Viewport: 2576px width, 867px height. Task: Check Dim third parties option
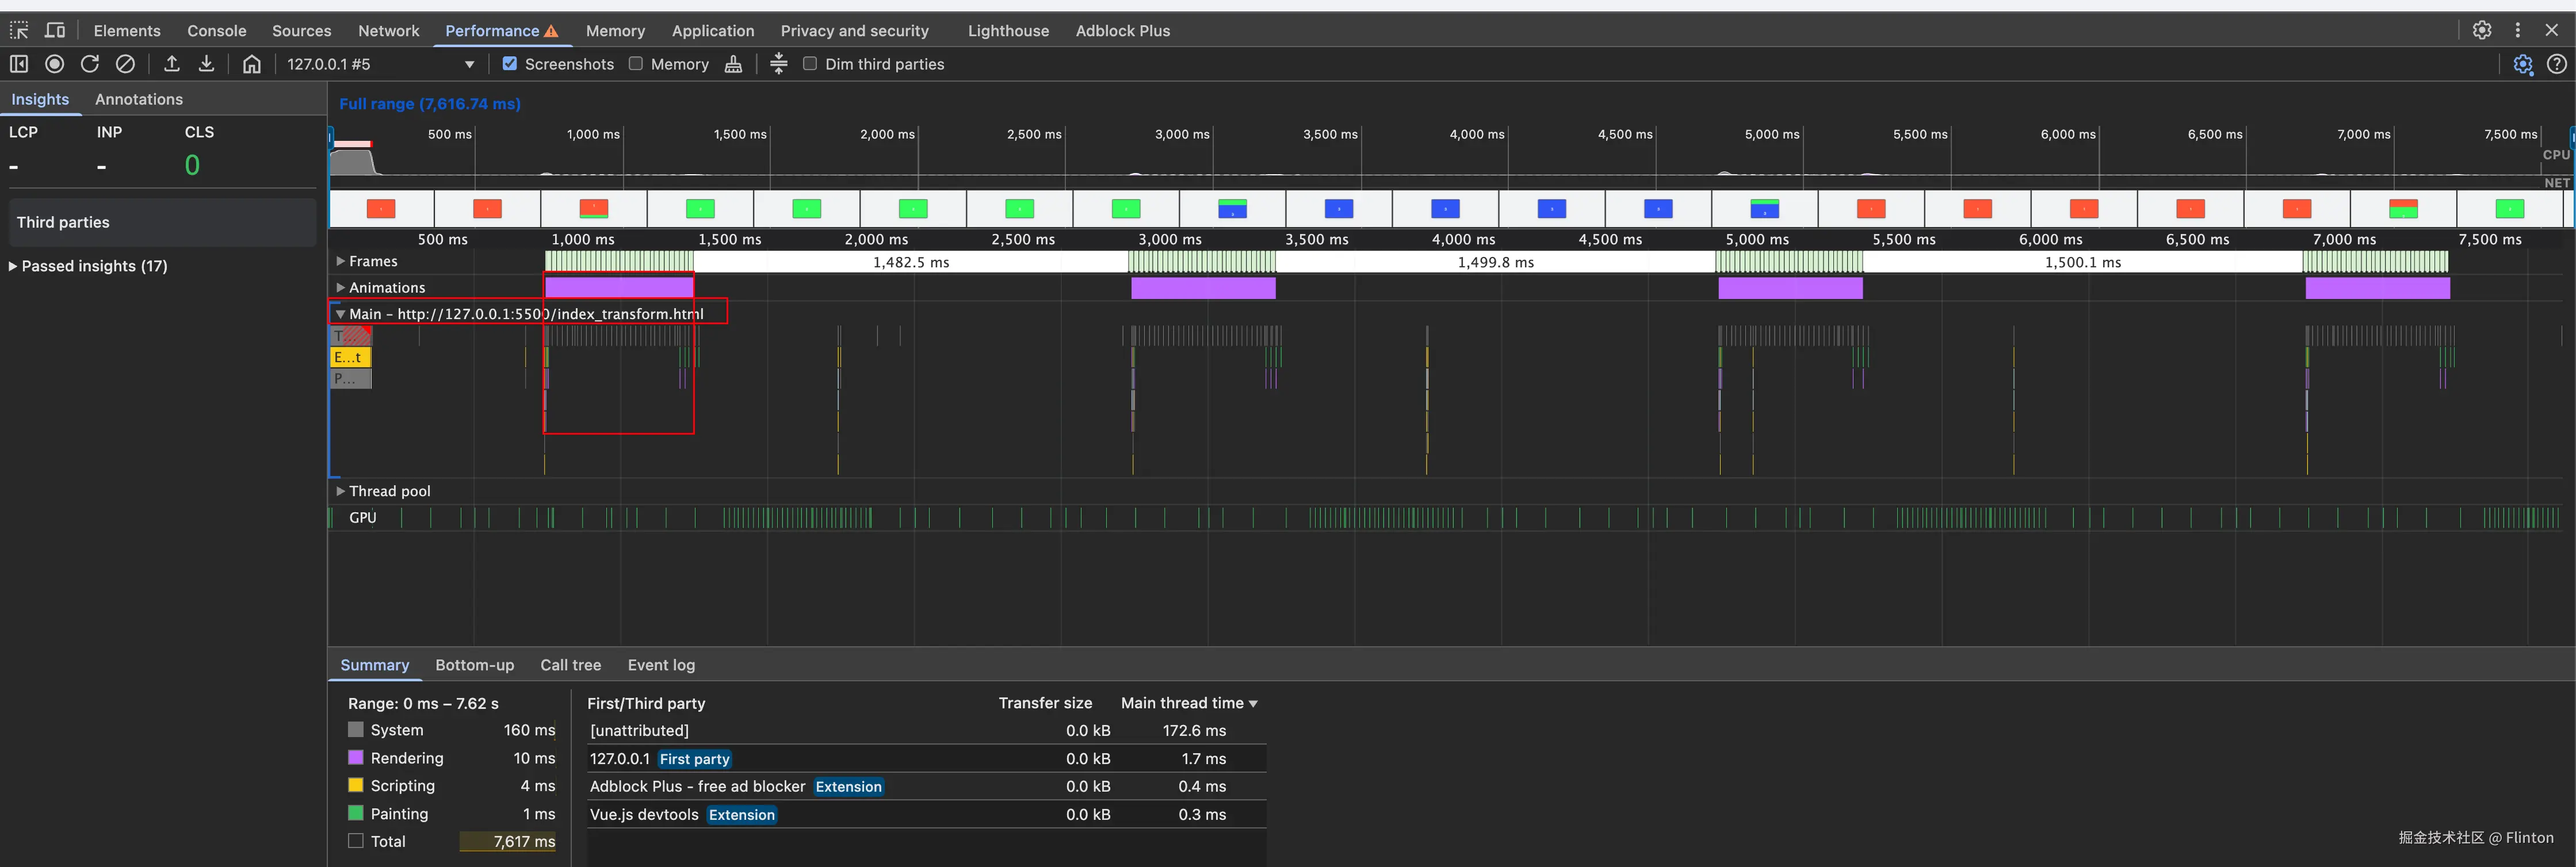pos(810,64)
